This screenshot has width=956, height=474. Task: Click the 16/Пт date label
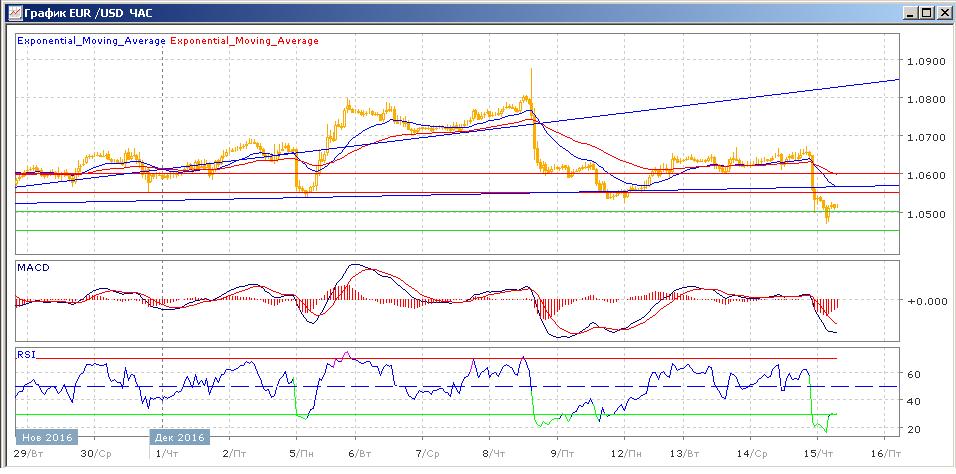(886, 454)
